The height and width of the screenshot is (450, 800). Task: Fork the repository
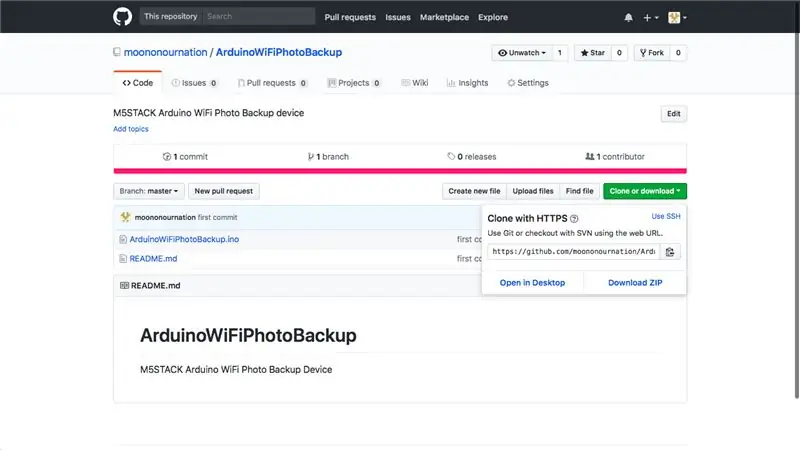click(652, 53)
